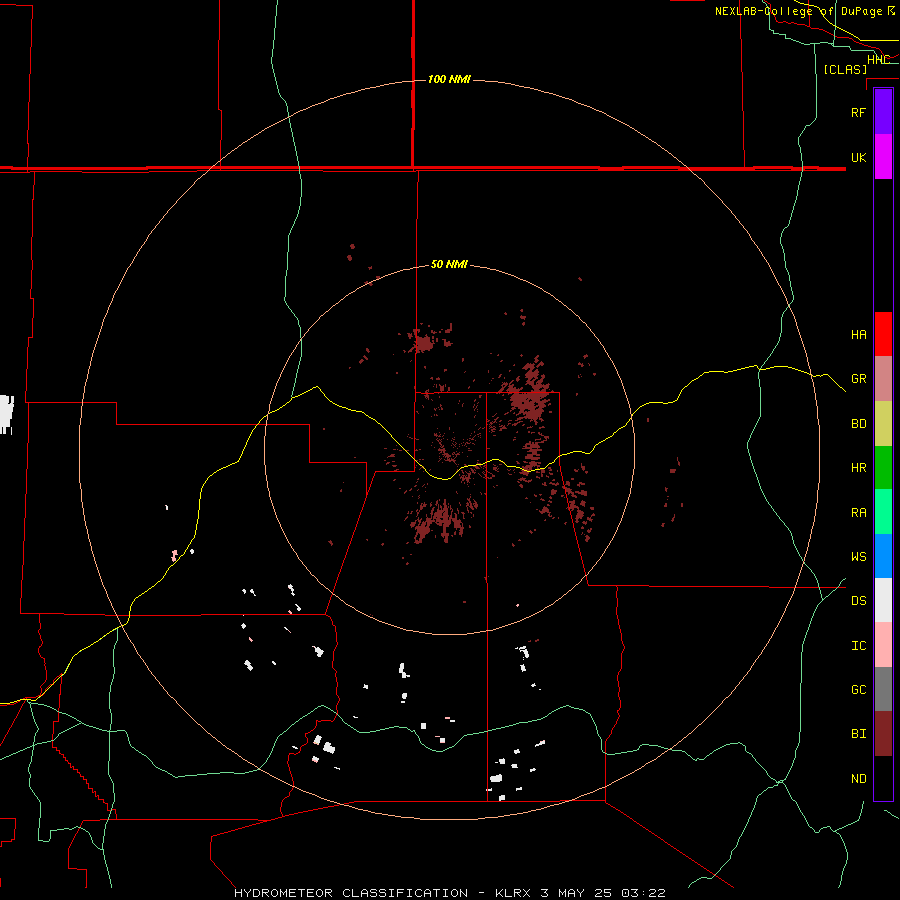Select the 'GR' legend label
Image resolution: width=900 pixels, height=900 pixels.
pos(858,379)
